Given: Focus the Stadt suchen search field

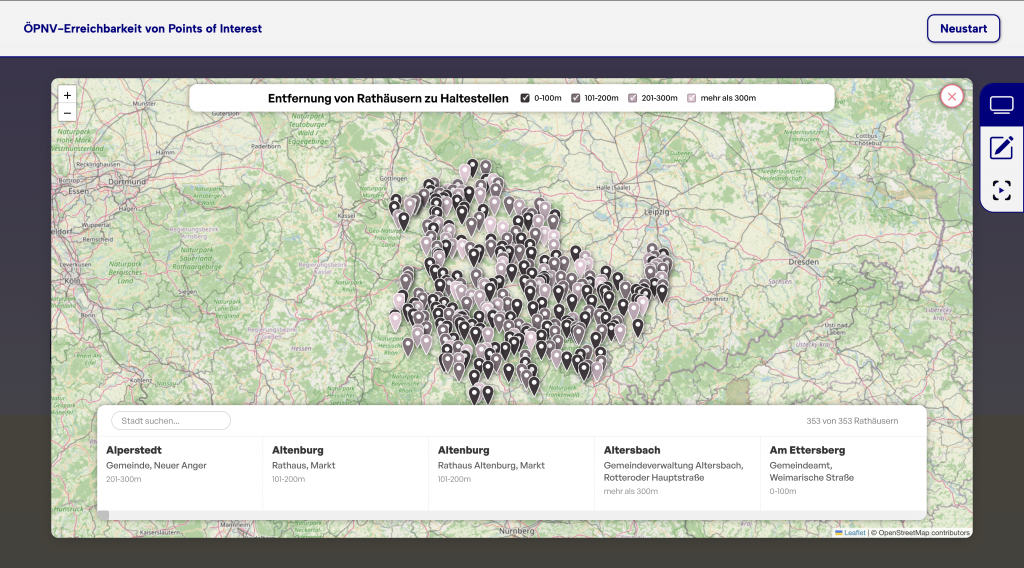Looking at the screenshot, I should click(x=170, y=420).
